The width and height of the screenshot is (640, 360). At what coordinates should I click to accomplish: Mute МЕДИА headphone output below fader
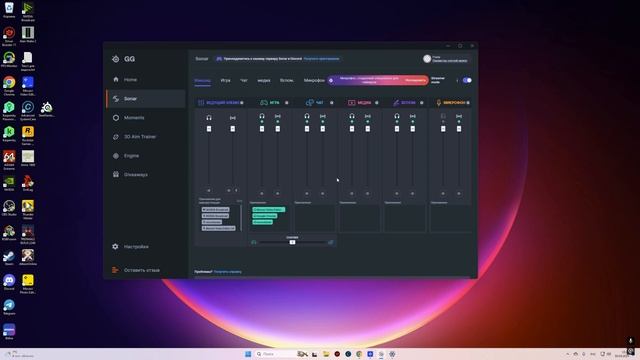[352, 193]
